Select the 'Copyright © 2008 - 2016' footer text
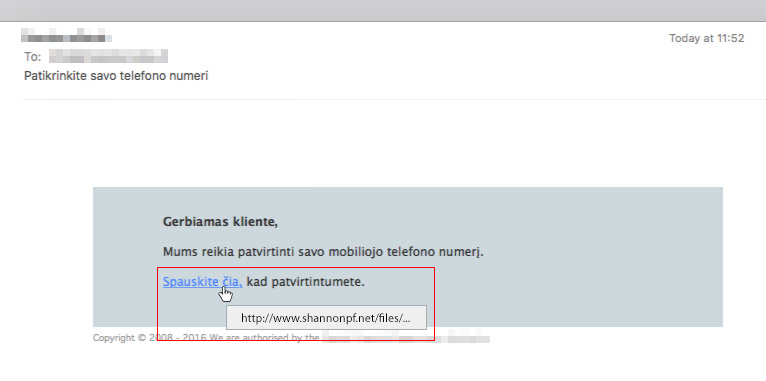The width and height of the screenshot is (766, 381). point(150,338)
